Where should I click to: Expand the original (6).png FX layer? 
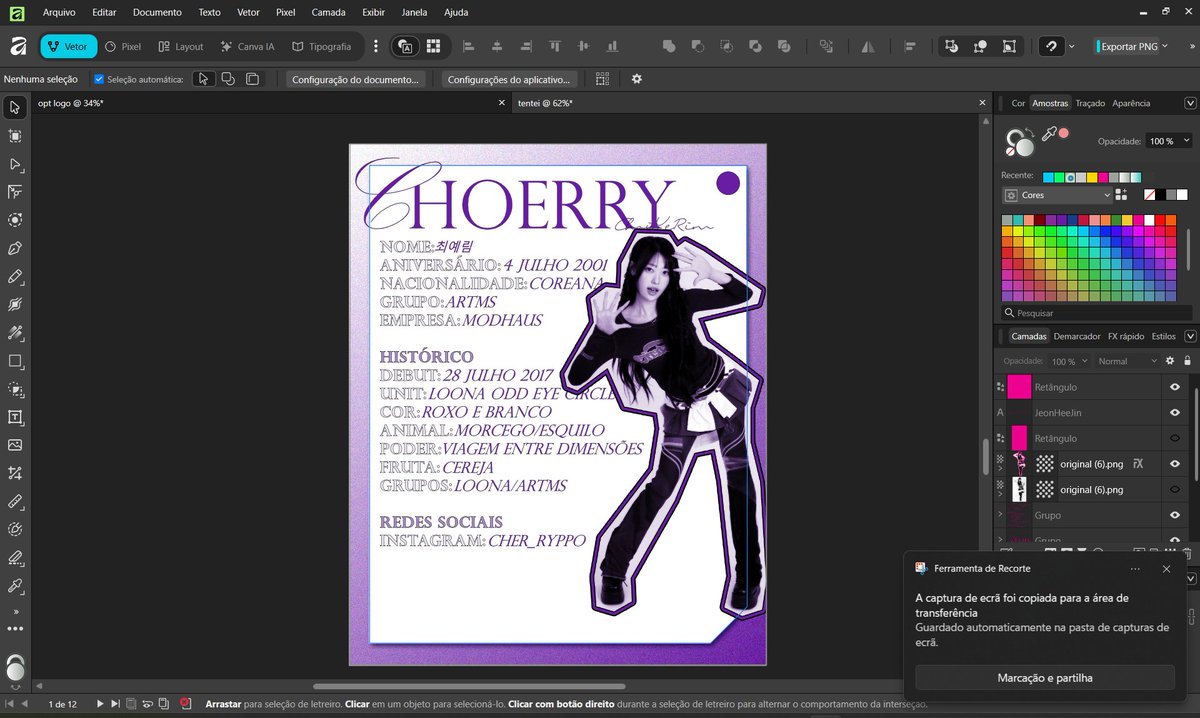pyautogui.click(x=1000, y=467)
